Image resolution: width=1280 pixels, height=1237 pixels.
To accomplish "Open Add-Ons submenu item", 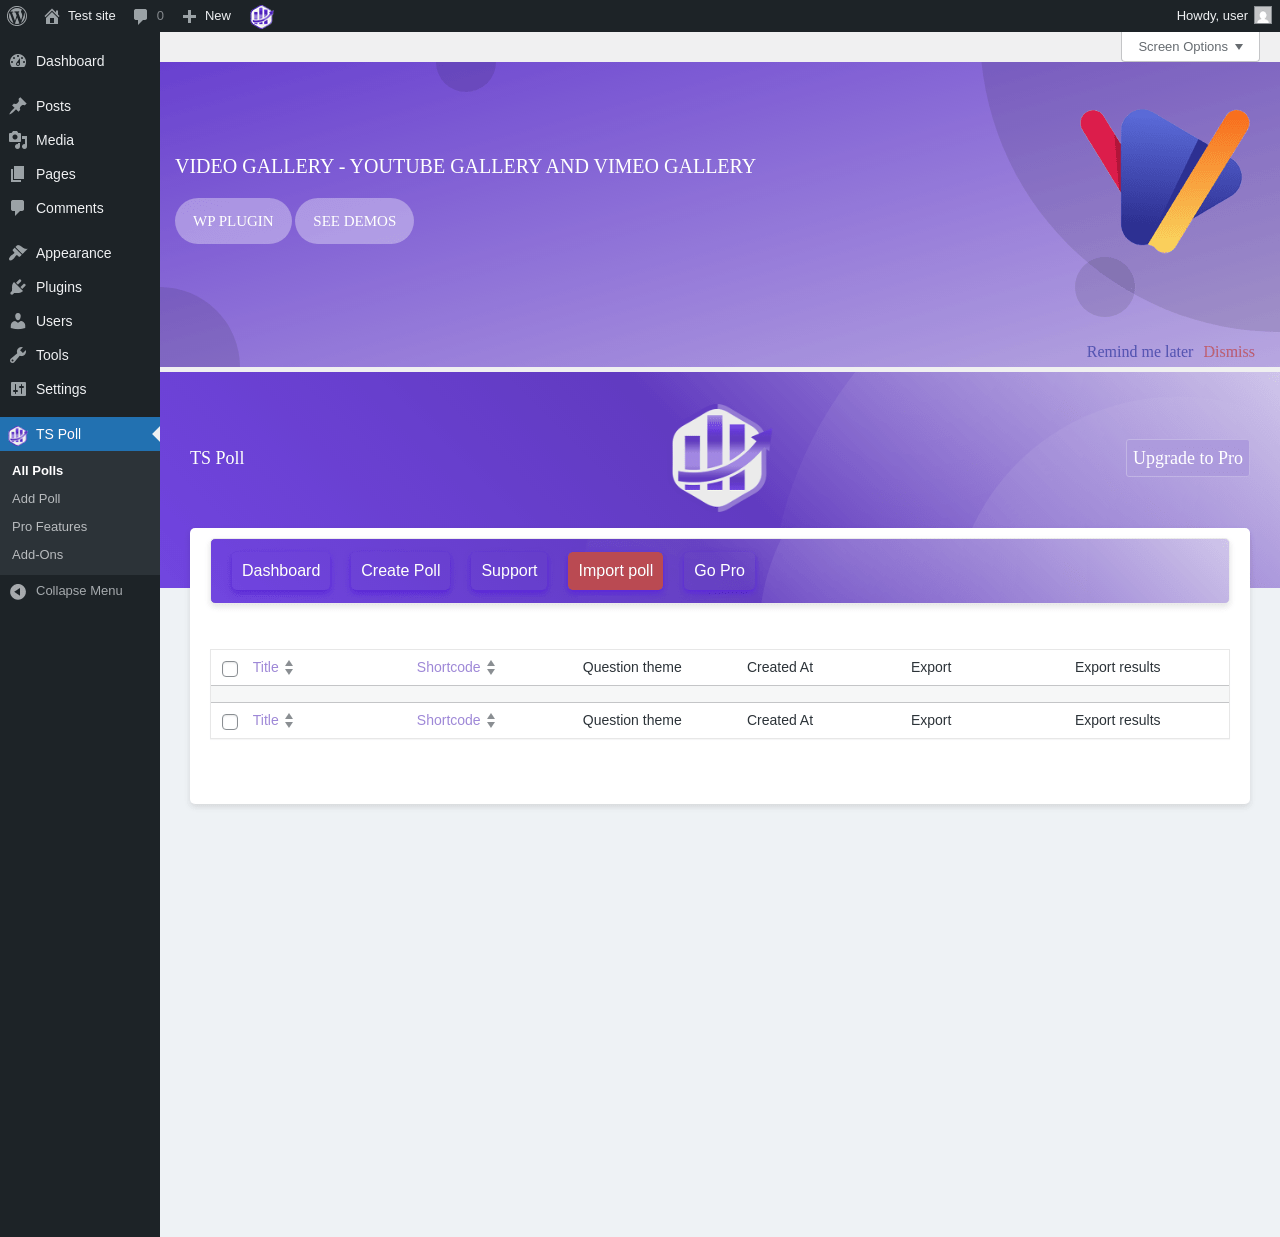I will click(x=37, y=554).
